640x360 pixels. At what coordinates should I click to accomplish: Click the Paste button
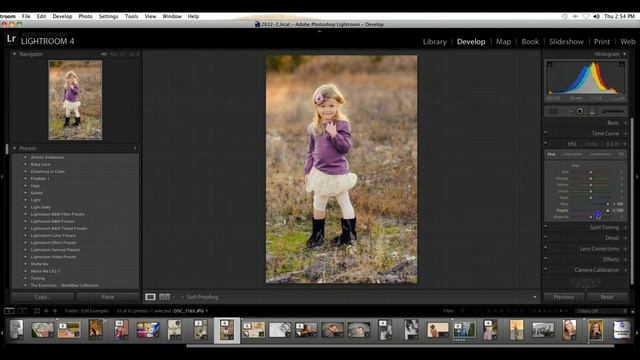click(x=108, y=297)
